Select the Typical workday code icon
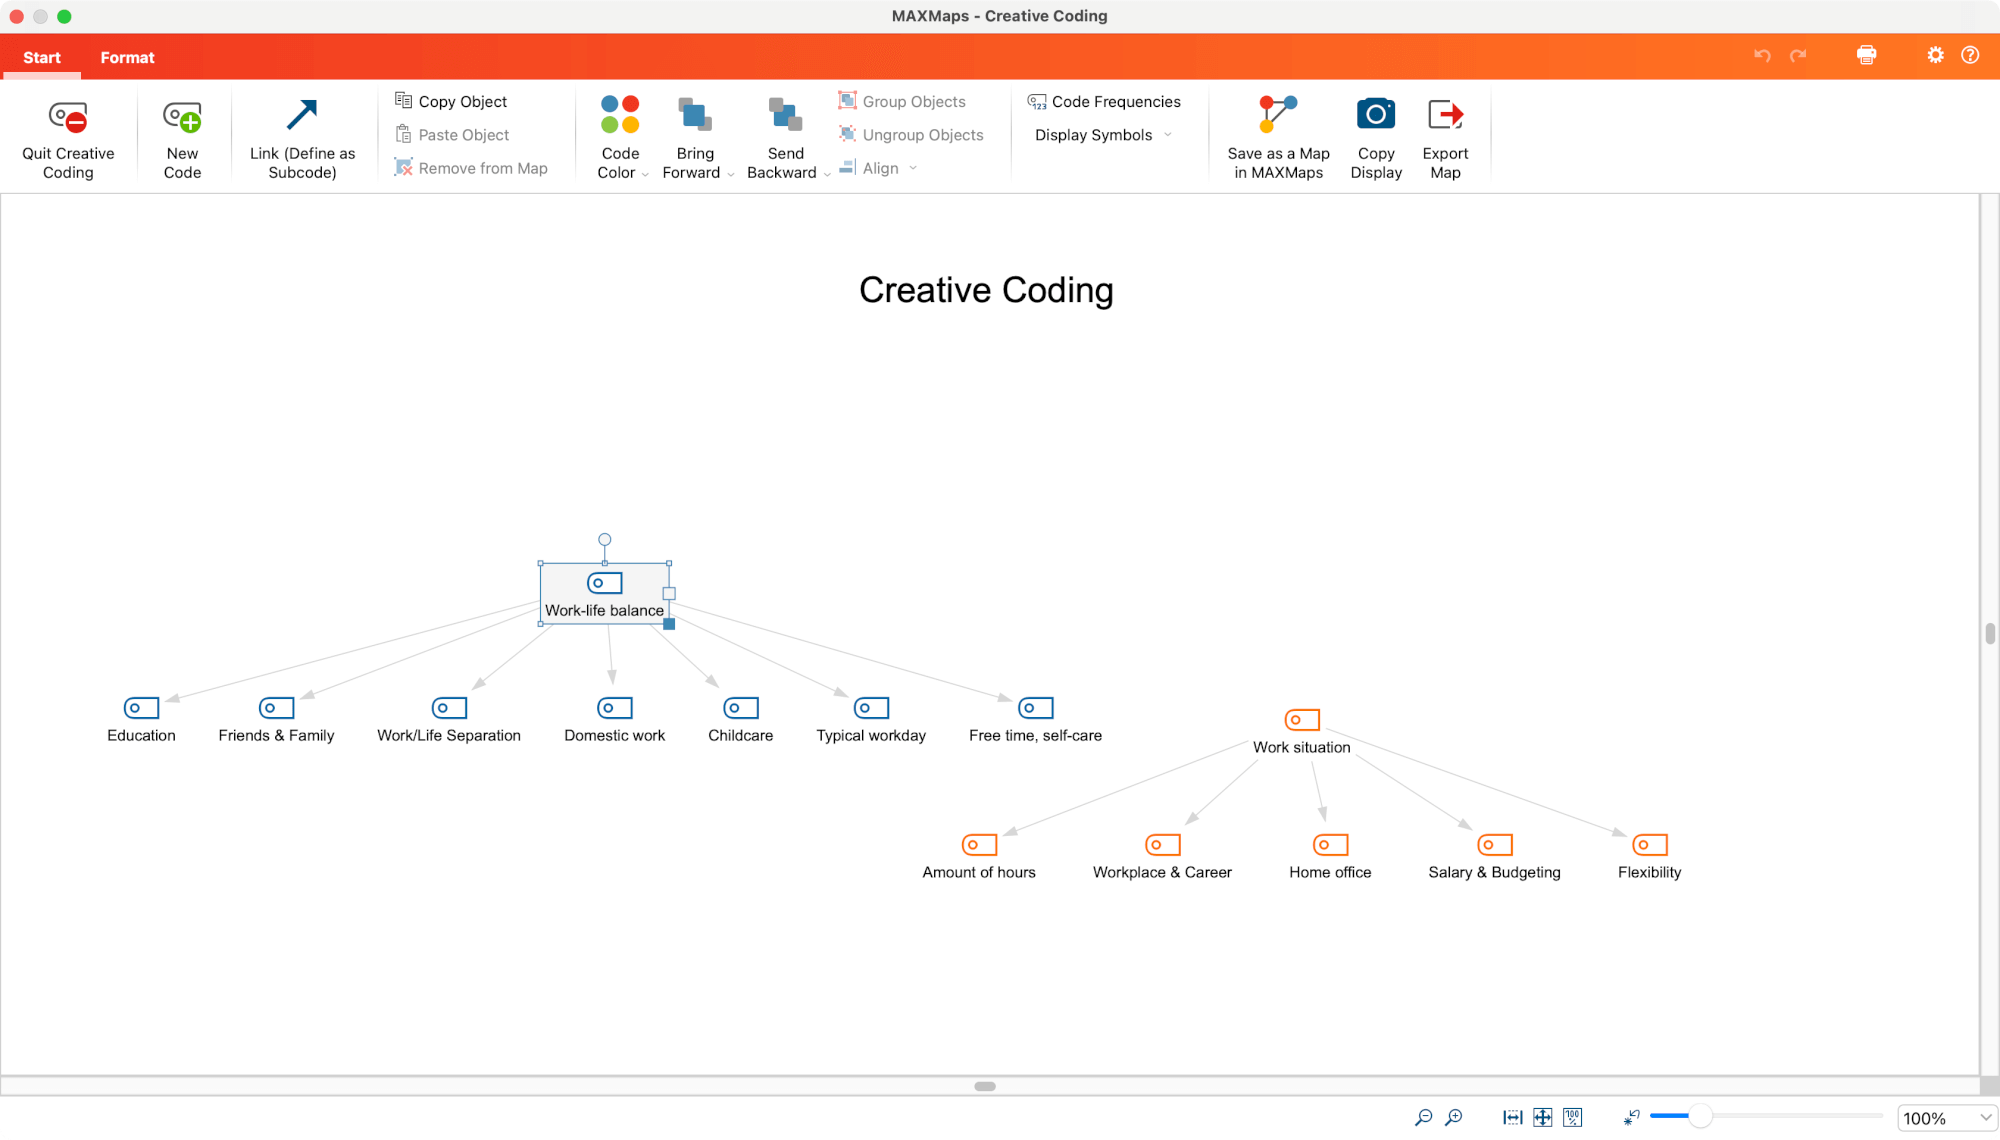 click(x=871, y=708)
